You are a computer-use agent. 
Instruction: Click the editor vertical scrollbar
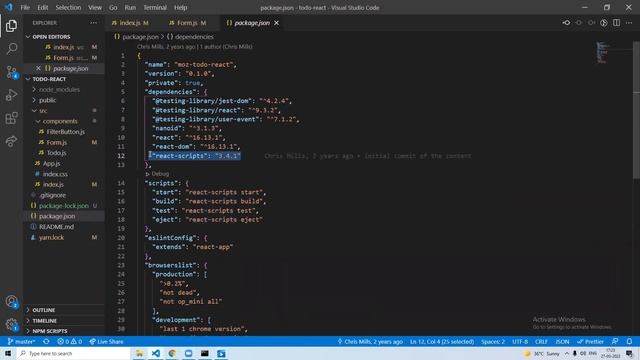tap(636, 110)
